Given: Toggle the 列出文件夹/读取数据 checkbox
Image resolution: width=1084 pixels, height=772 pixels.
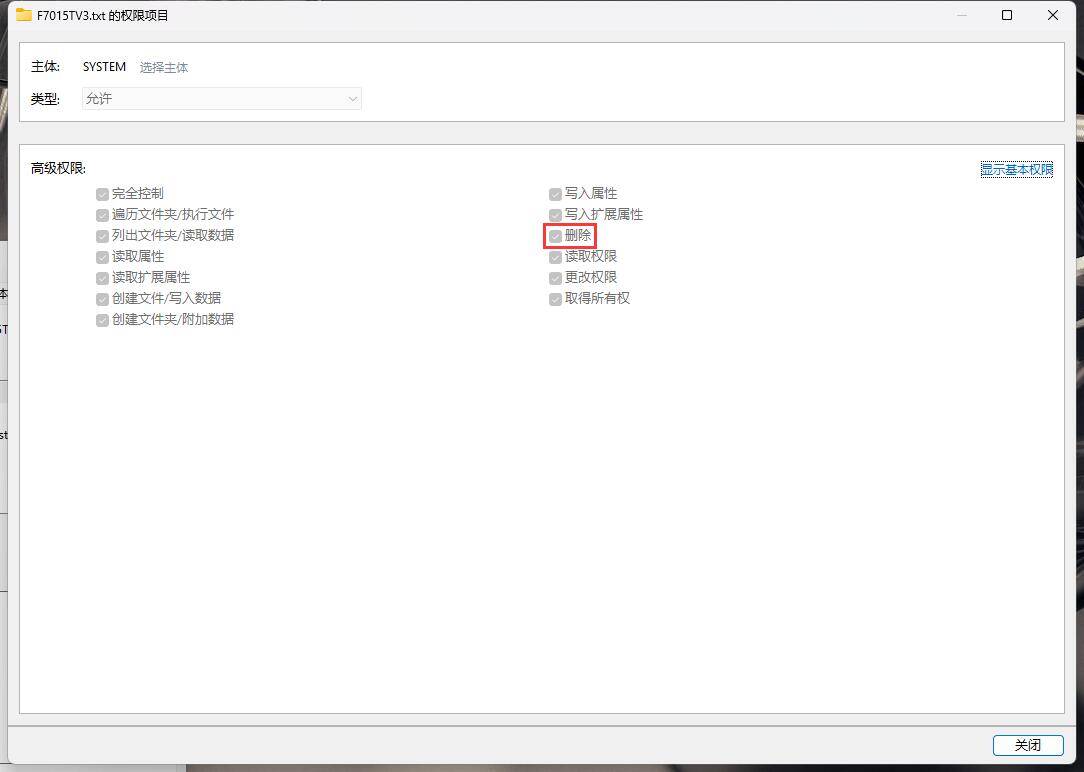Looking at the screenshot, I should [102, 236].
